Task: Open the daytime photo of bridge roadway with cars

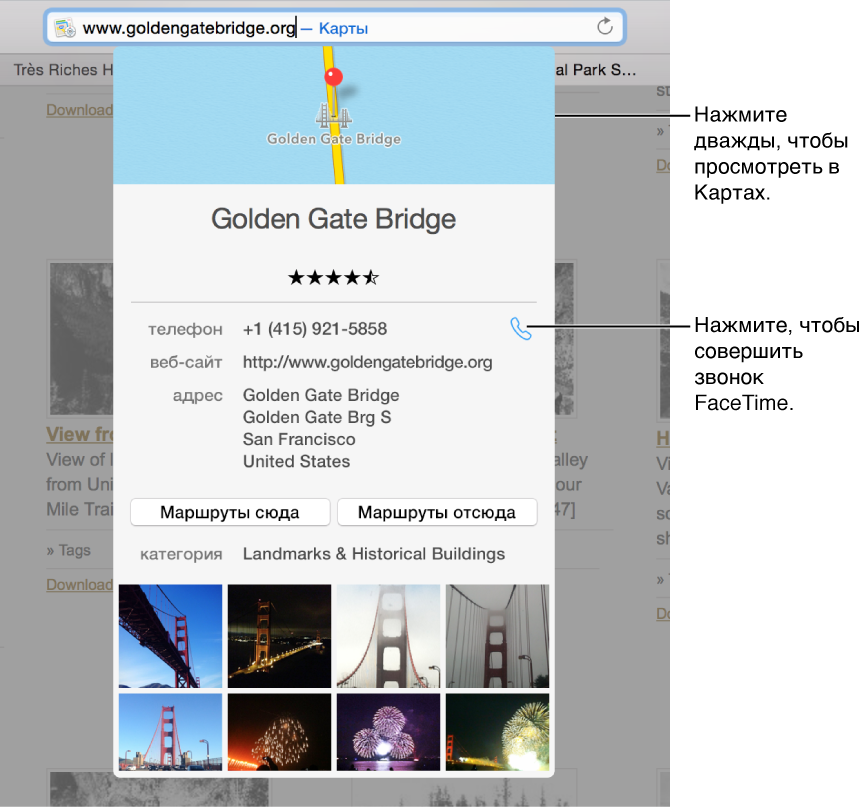Action: point(170,732)
